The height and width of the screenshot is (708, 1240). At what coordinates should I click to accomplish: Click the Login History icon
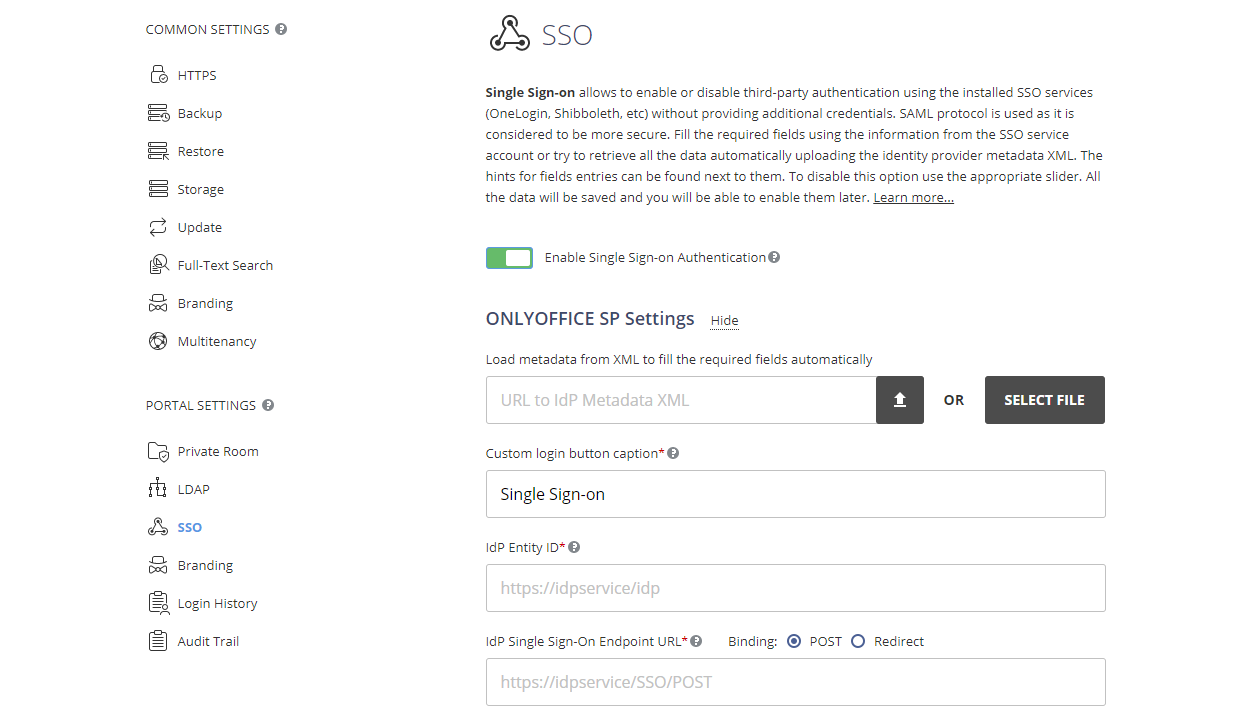[158, 603]
